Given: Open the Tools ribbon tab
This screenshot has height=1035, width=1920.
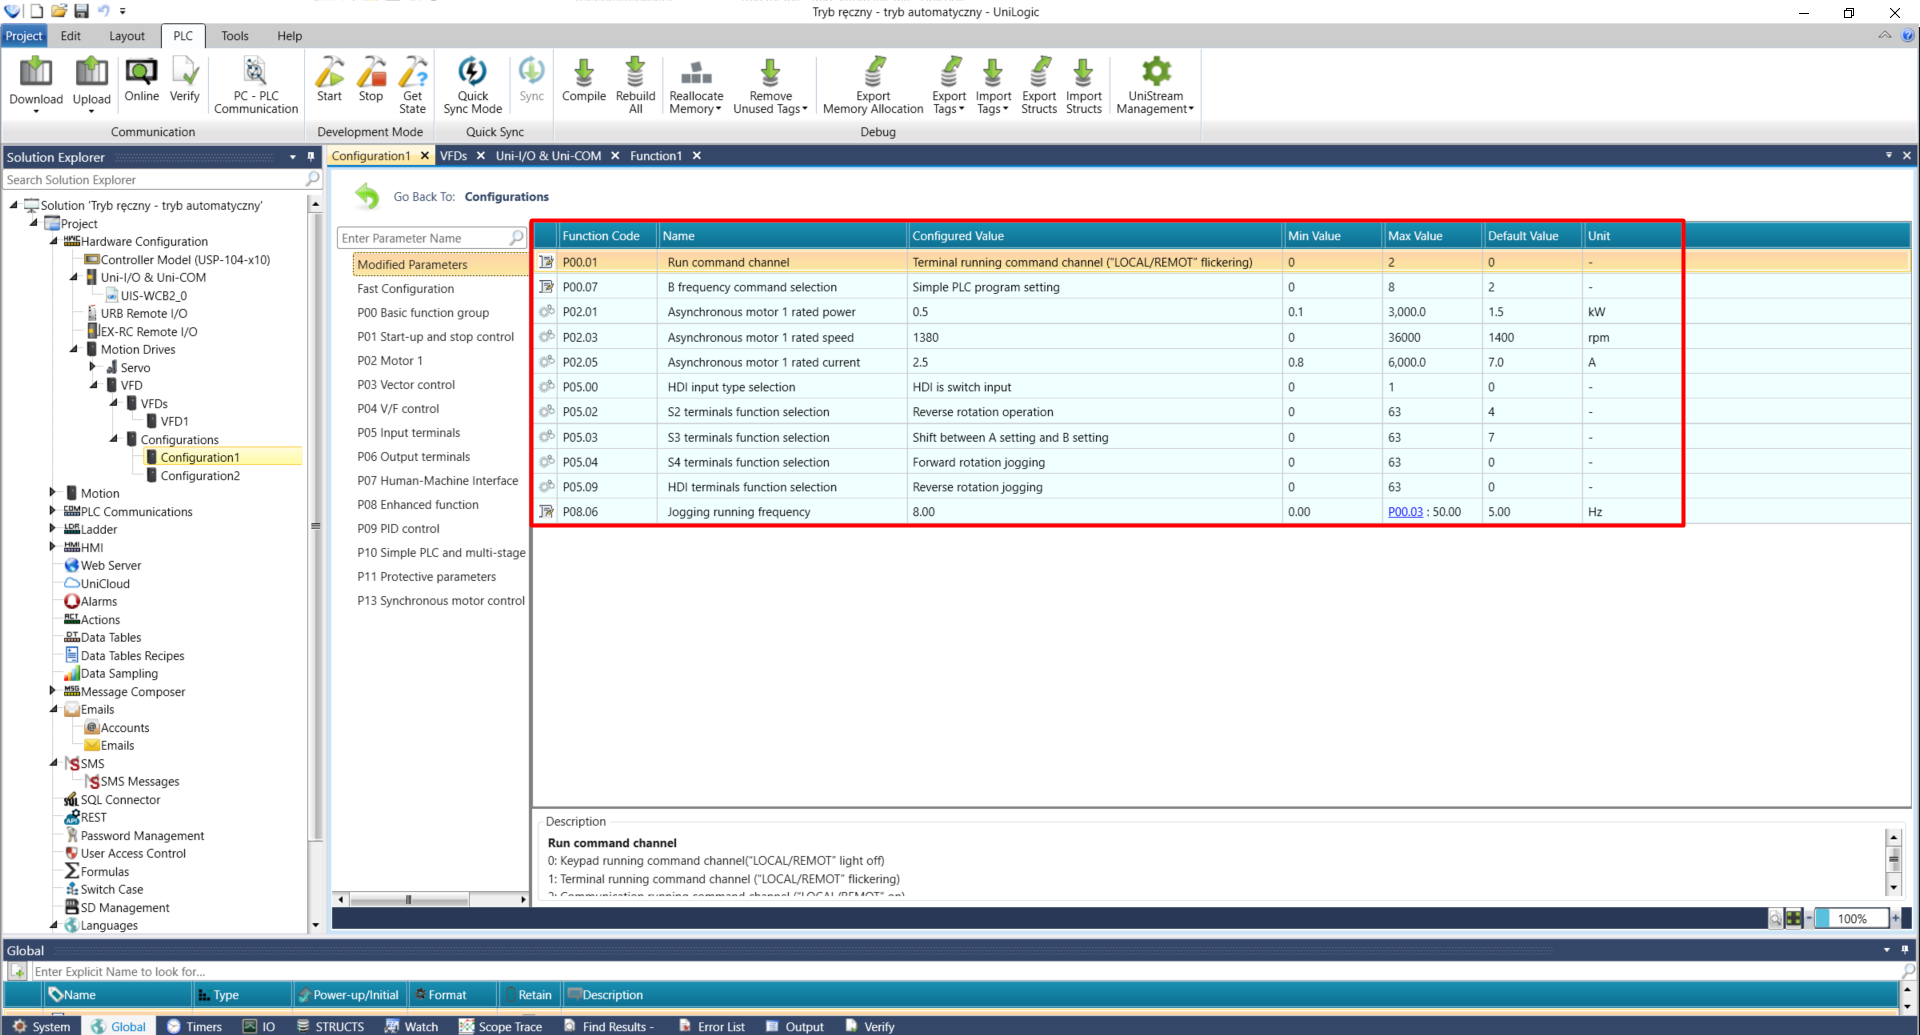Looking at the screenshot, I should click(x=235, y=36).
